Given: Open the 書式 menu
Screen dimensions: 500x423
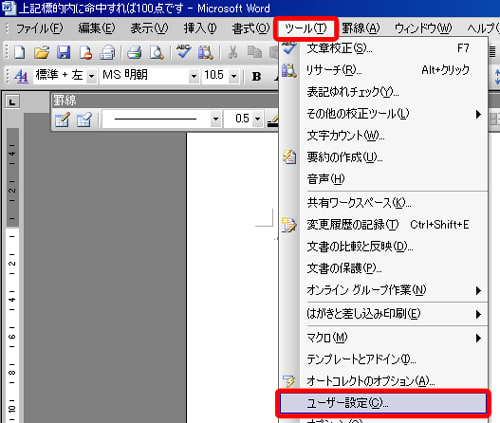Looking at the screenshot, I should tap(251, 28).
